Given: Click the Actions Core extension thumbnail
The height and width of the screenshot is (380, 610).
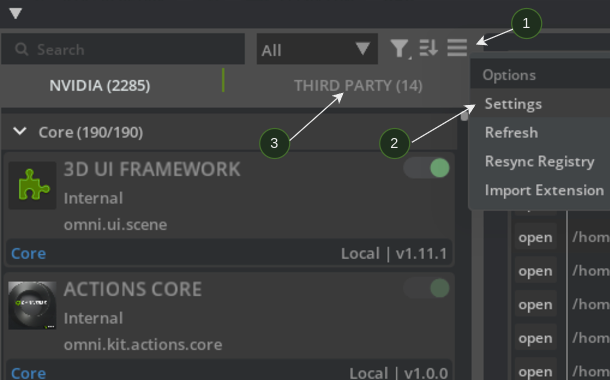Looking at the screenshot, I should (33, 306).
